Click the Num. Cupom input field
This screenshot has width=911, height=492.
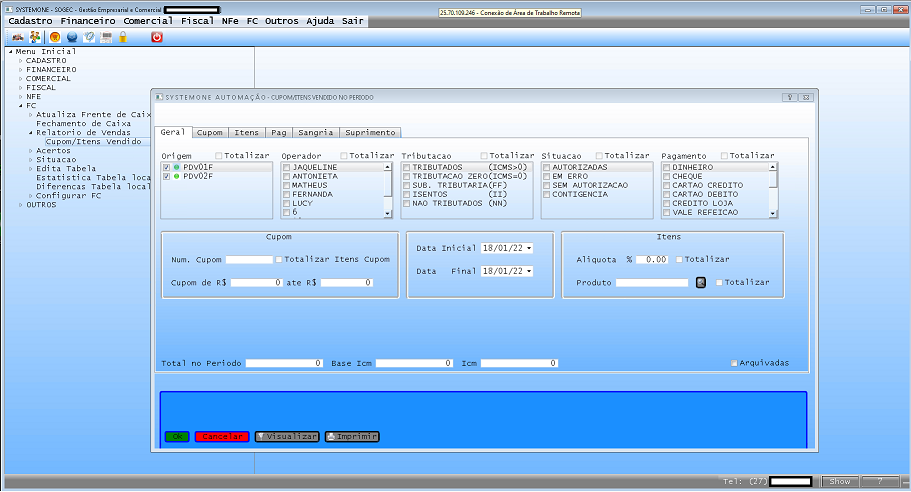[249, 259]
